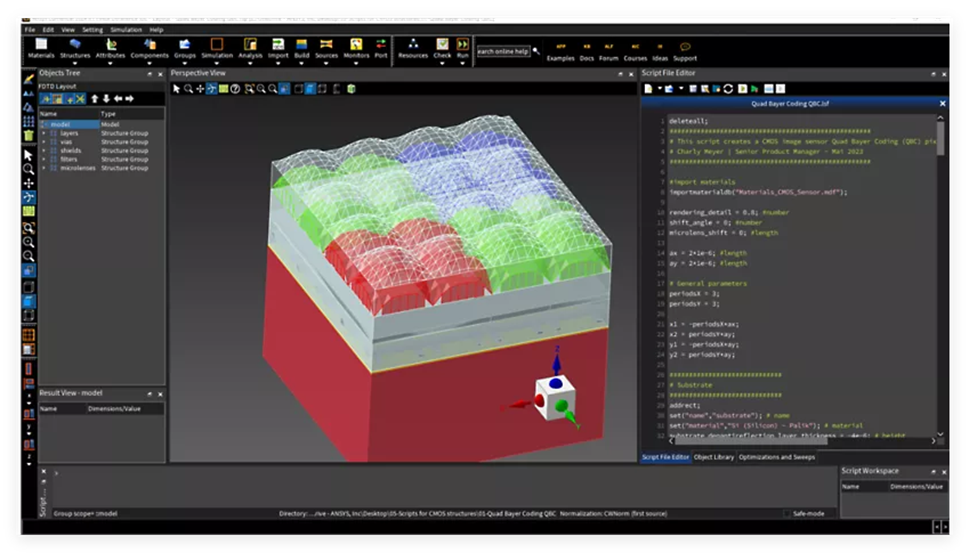Click the Structures toolbar icon
This screenshot has height=553, width=969.
(75, 44)
